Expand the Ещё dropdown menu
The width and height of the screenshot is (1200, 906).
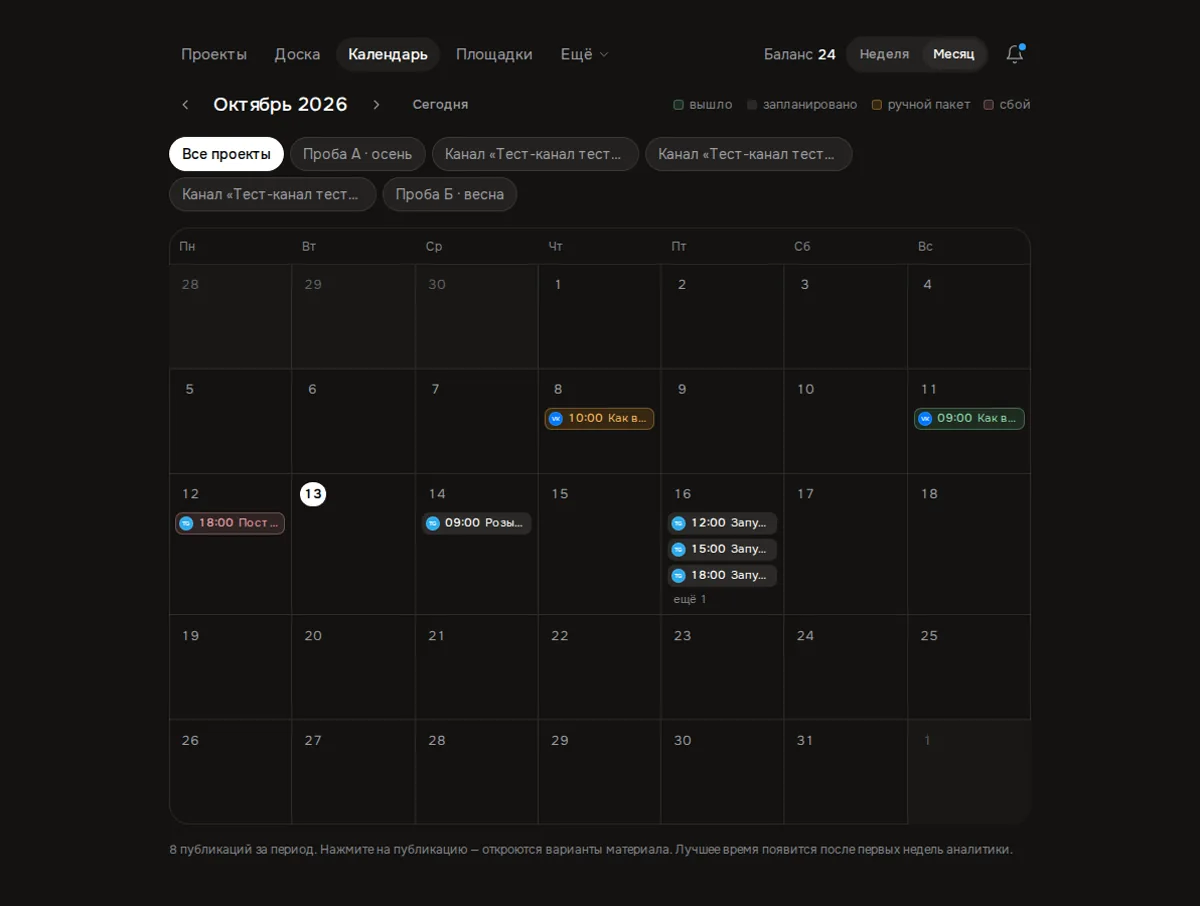(584, 54)
